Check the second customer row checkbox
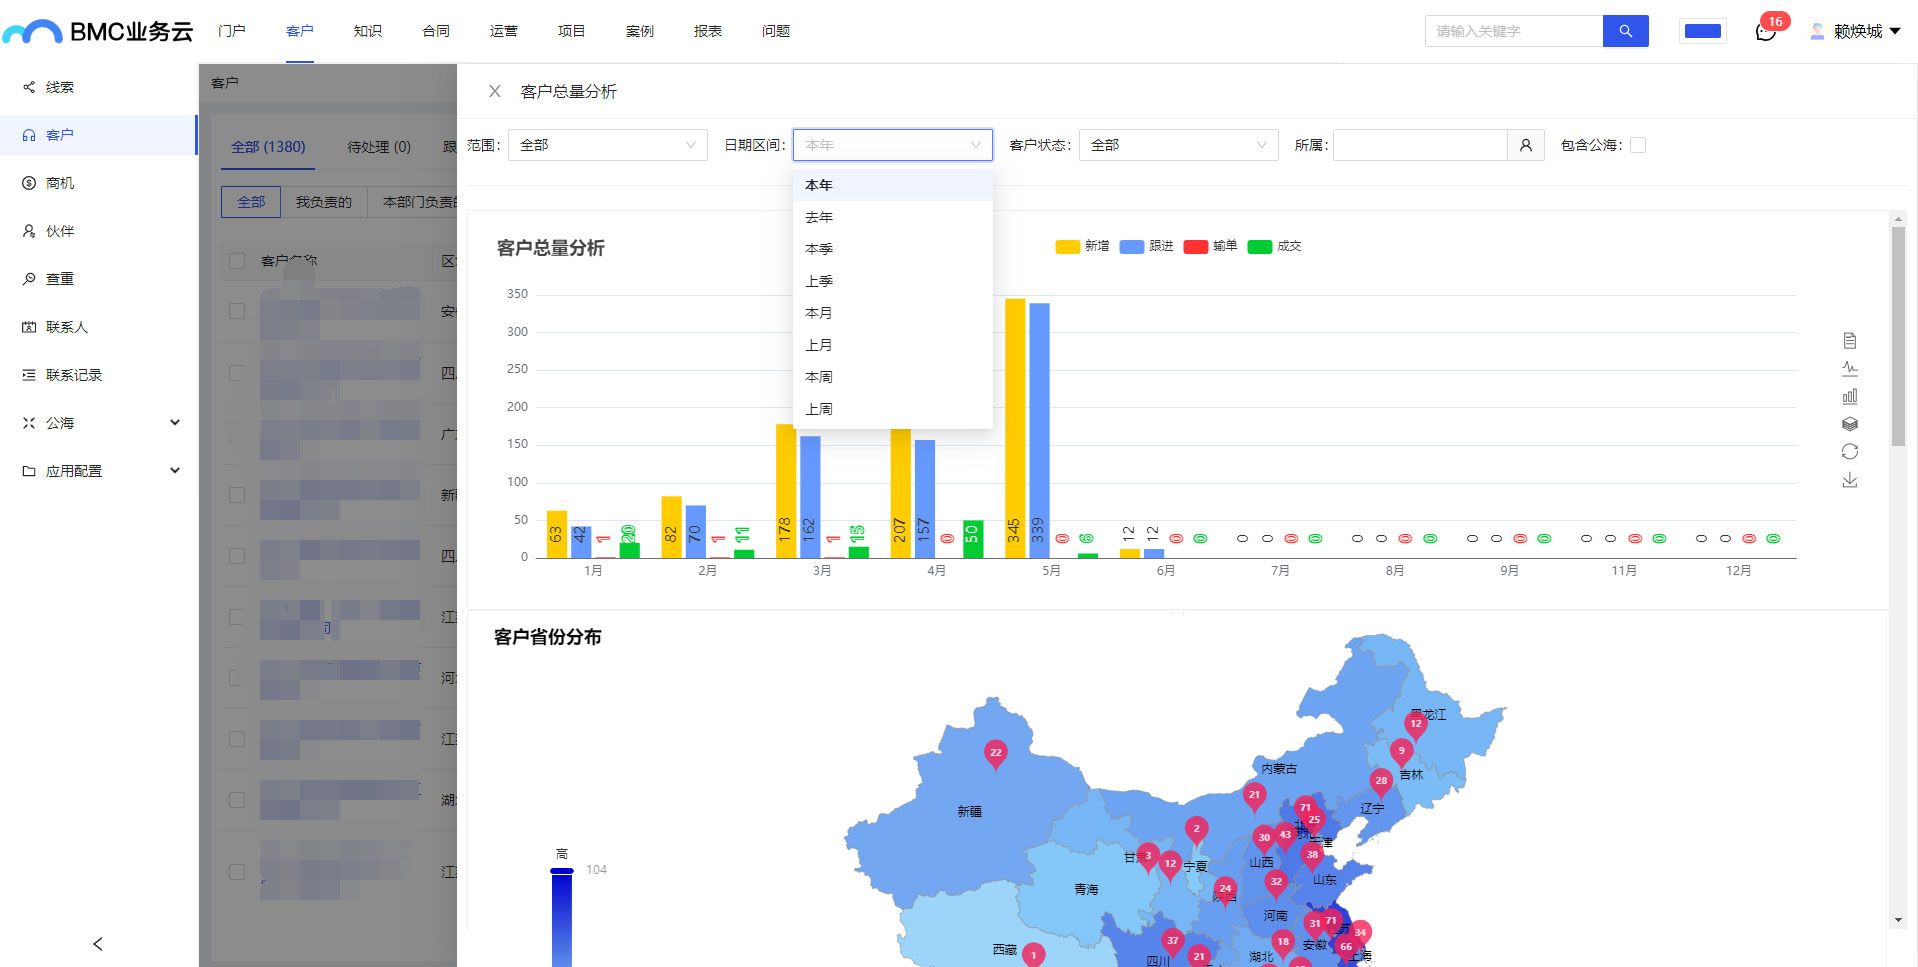The width and height of the screenshot is (1918, 967). click(x=237, y=373)
